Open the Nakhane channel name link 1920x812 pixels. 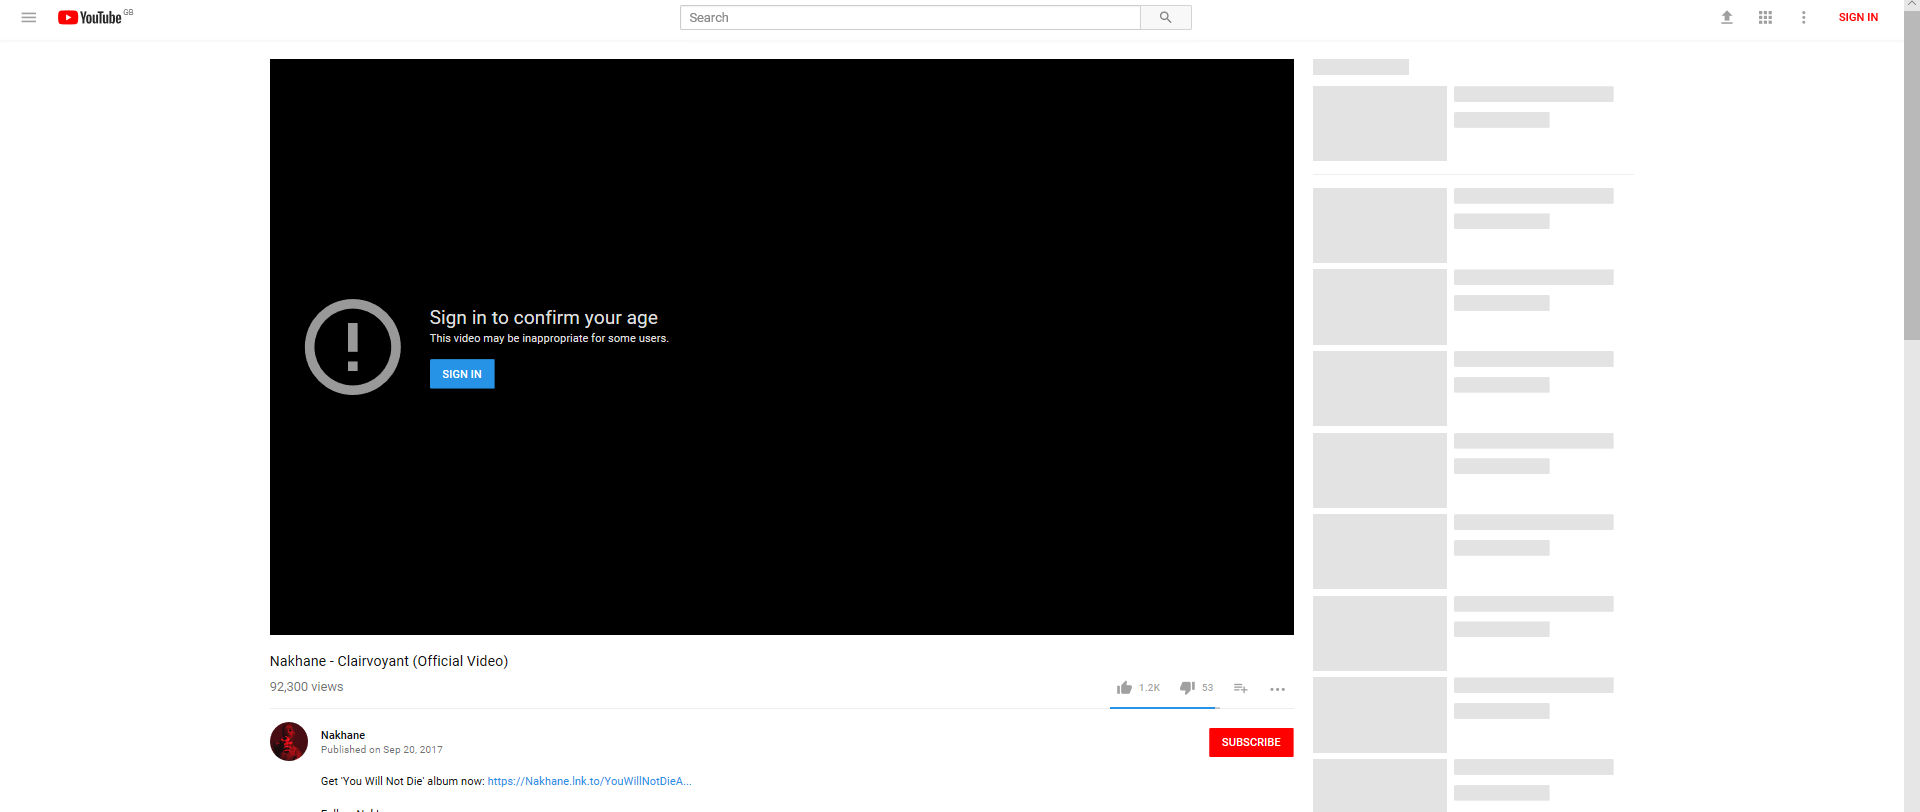coord(343,735)
